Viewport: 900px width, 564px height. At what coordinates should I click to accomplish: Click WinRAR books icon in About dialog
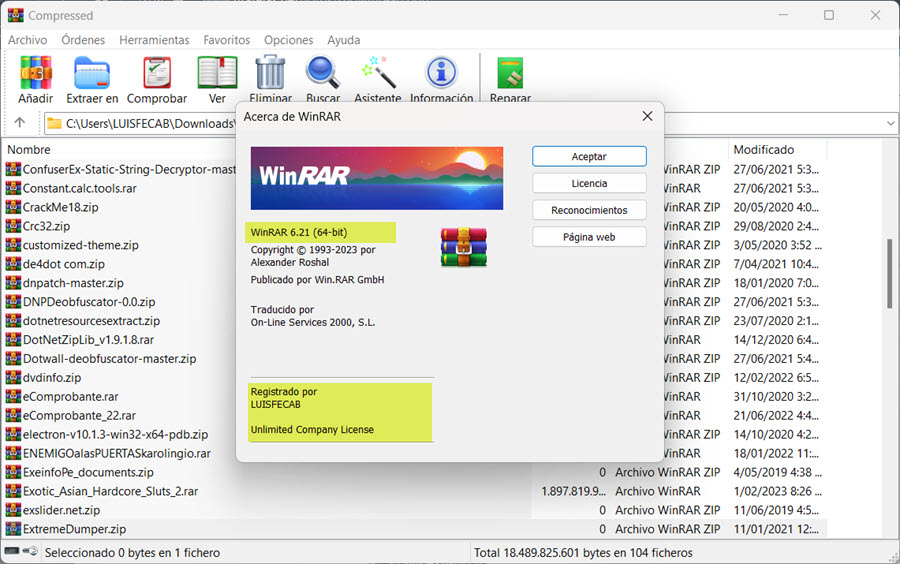[x=464, y=247]
